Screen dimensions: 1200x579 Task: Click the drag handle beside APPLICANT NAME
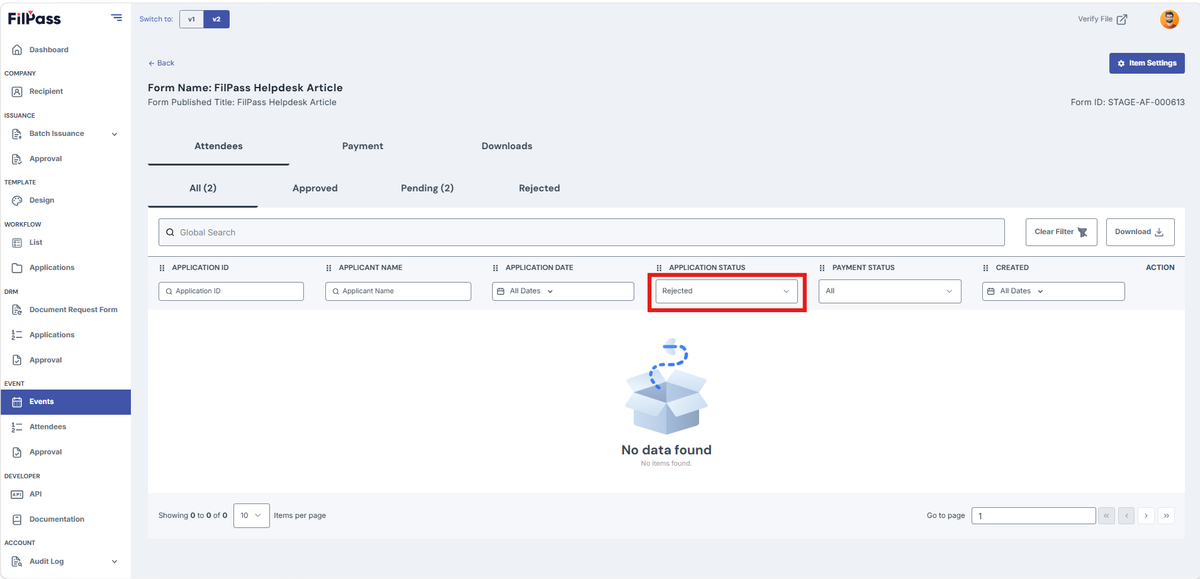[329, 268]
